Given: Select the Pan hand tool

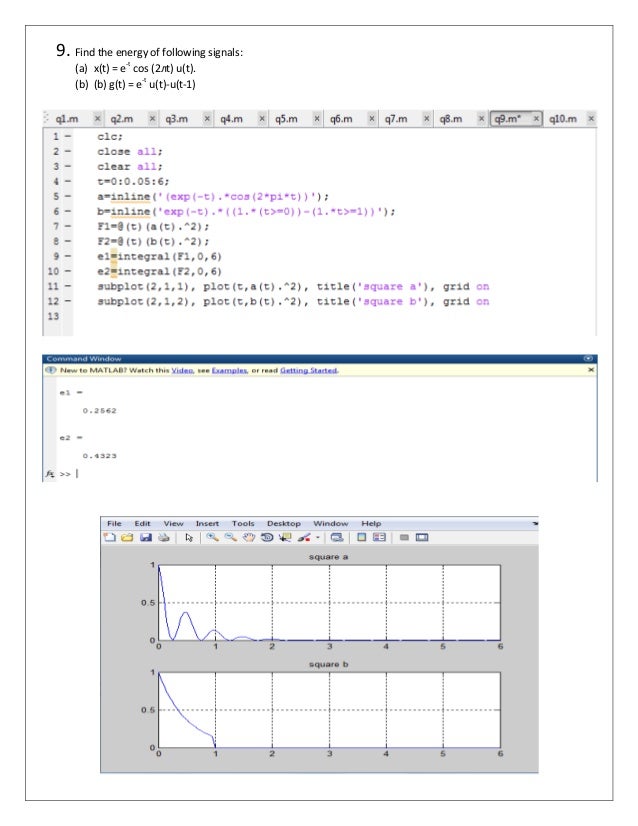Looking at the screenshot, I should (x=248, y=537).
